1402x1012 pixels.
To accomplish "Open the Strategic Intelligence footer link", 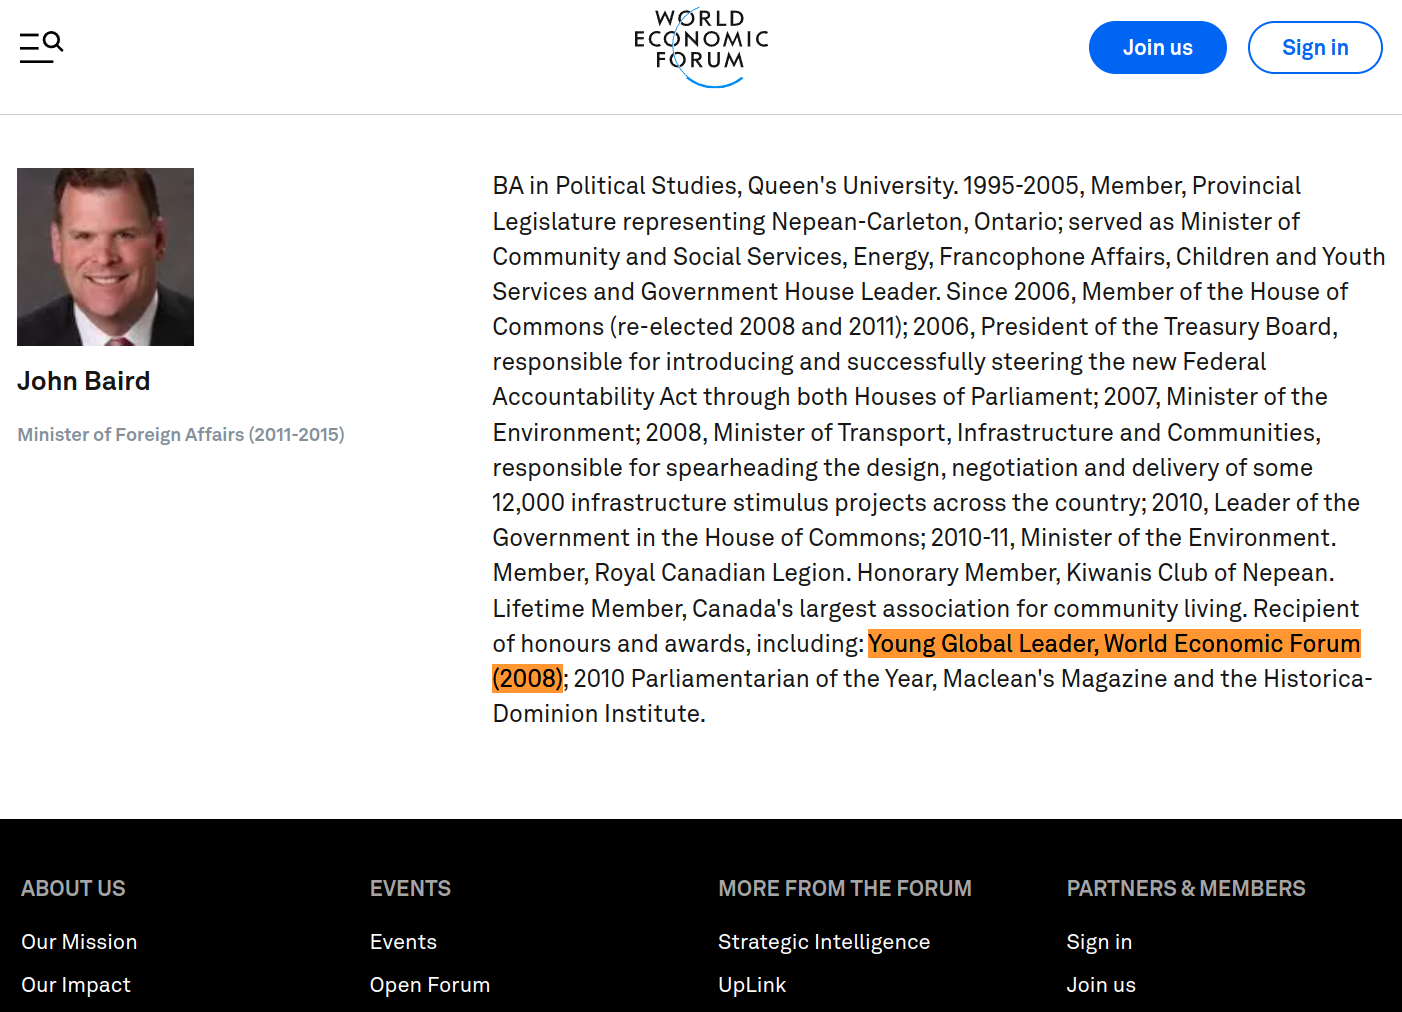I will pyautogui.click(x=824, y=942).
